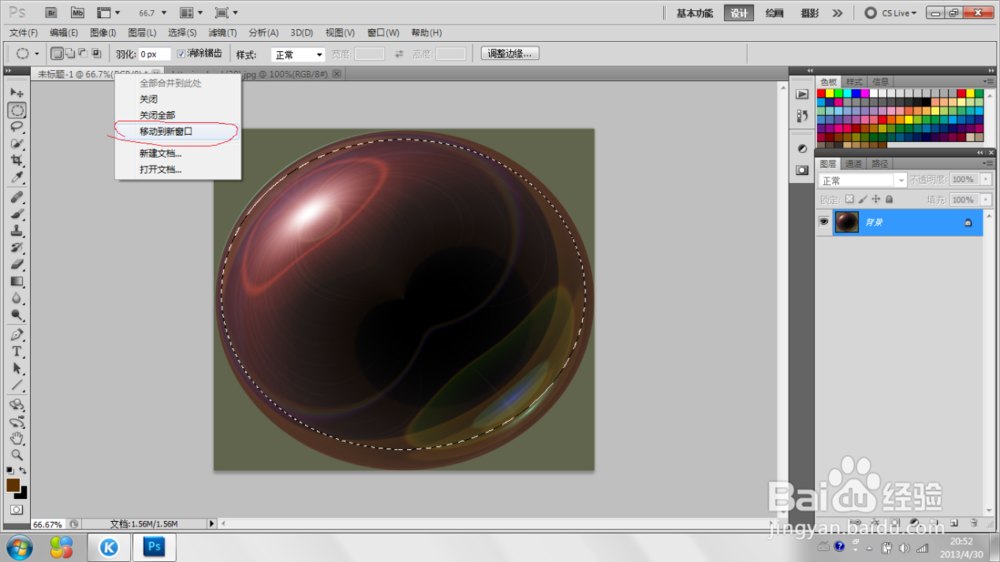
Task: Select the Brush tool
Action: click(x=17, y=214)
